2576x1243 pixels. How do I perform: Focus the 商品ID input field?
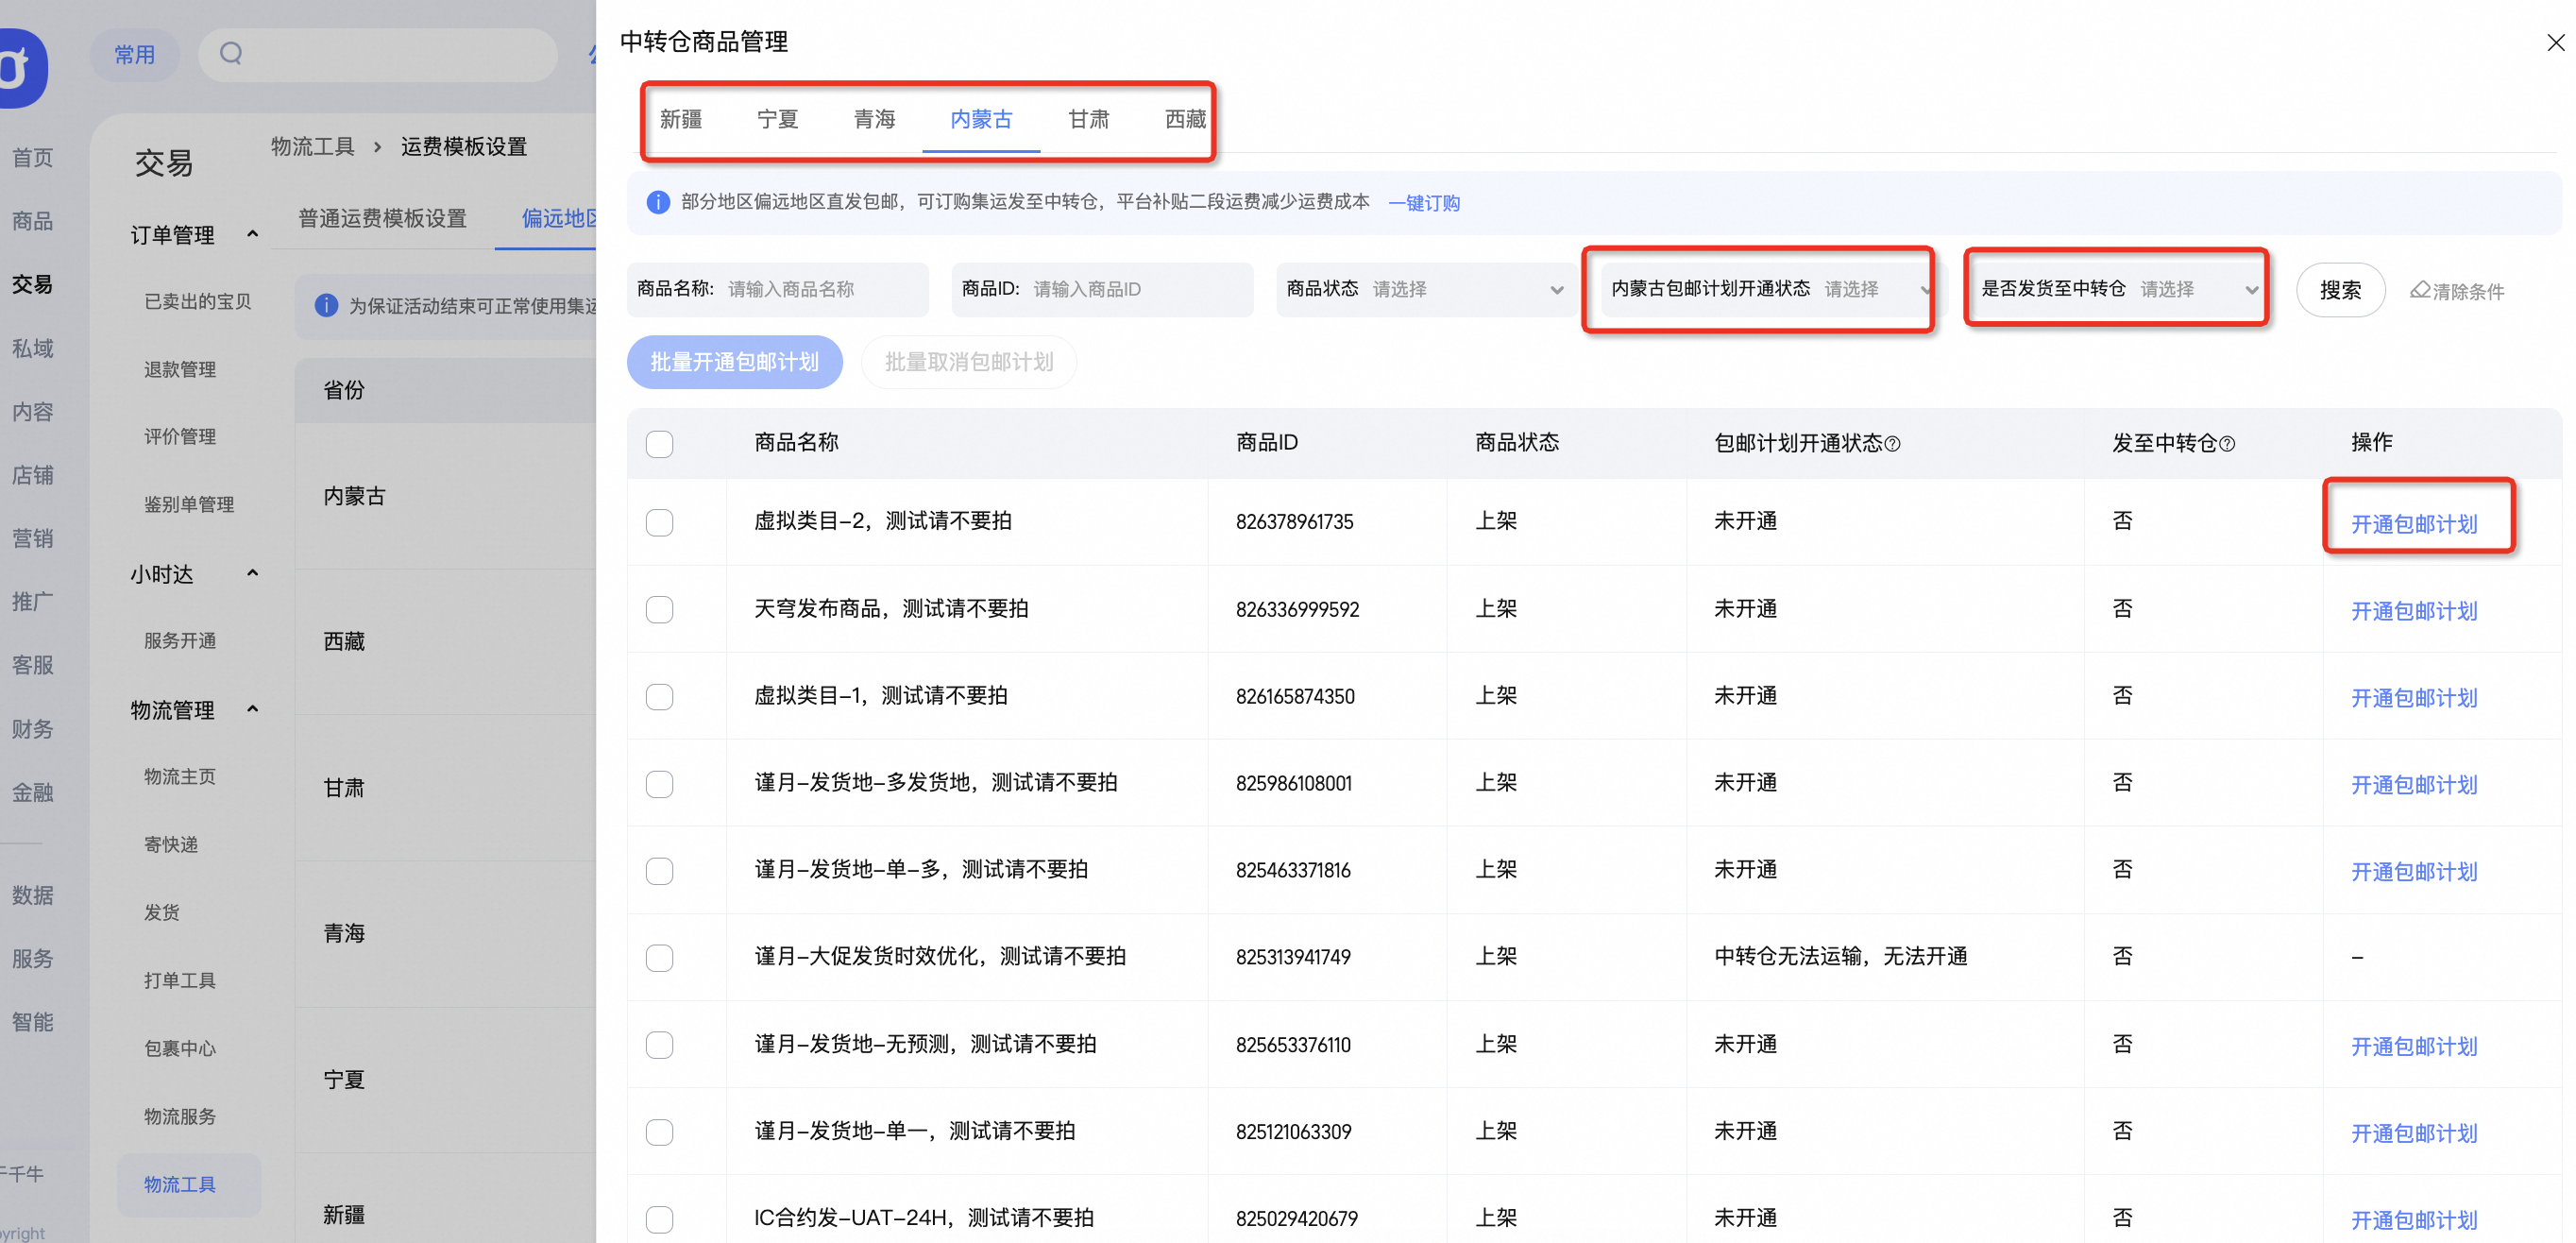click(1102, 289)
